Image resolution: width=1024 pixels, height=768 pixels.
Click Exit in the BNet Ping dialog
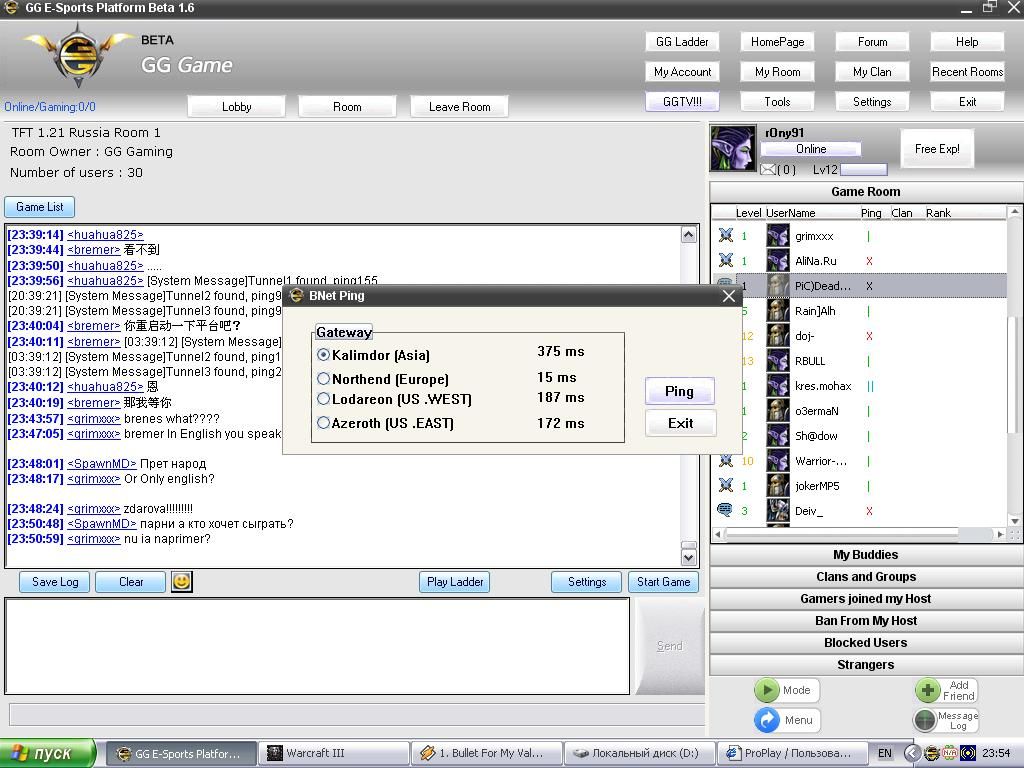pyautogui.click(x=680, y=423)
